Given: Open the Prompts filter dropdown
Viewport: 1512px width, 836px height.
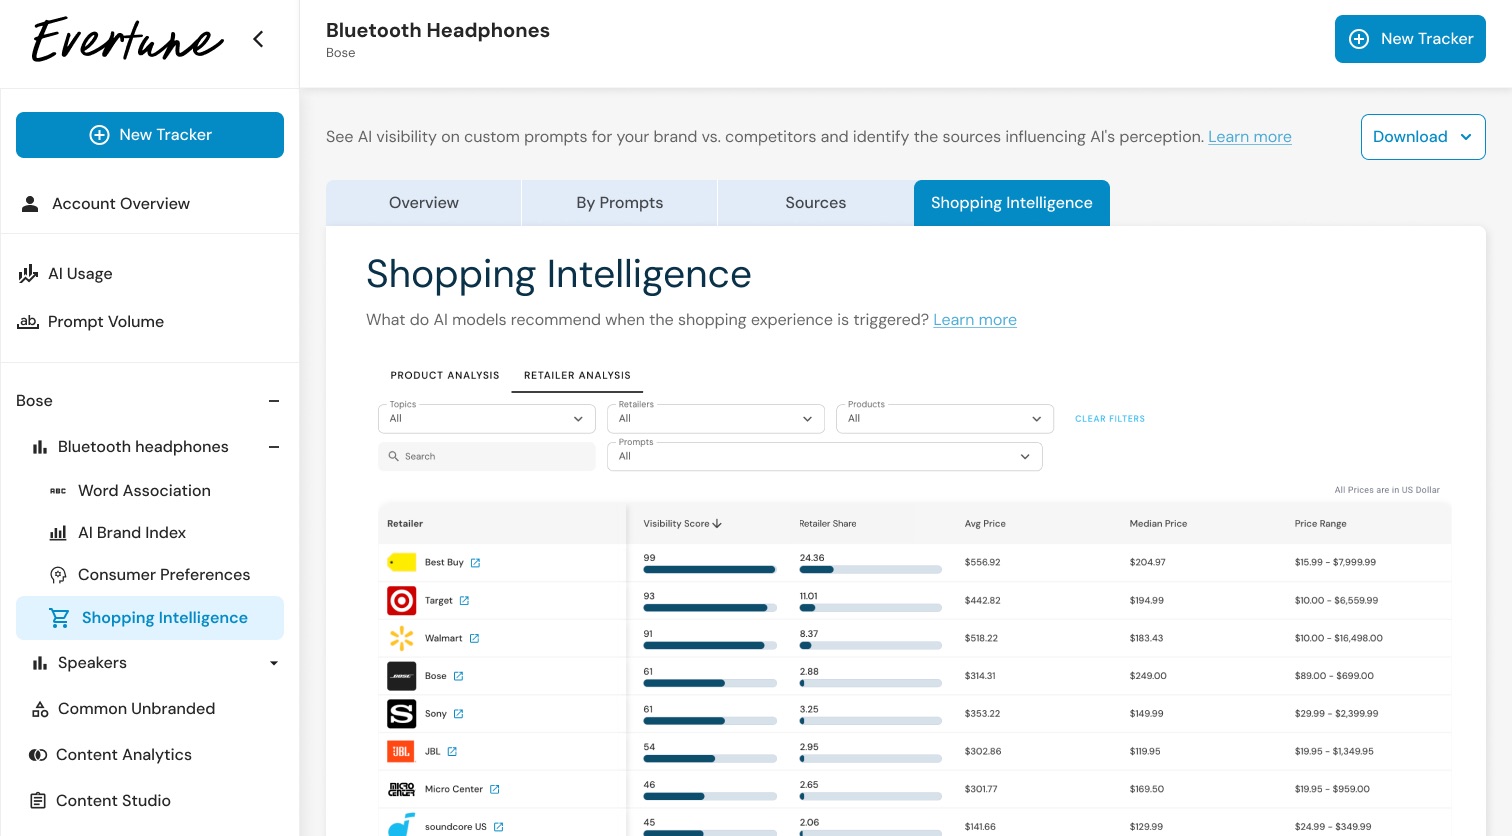Looking at the screenshot, I should tap(825, 457).
